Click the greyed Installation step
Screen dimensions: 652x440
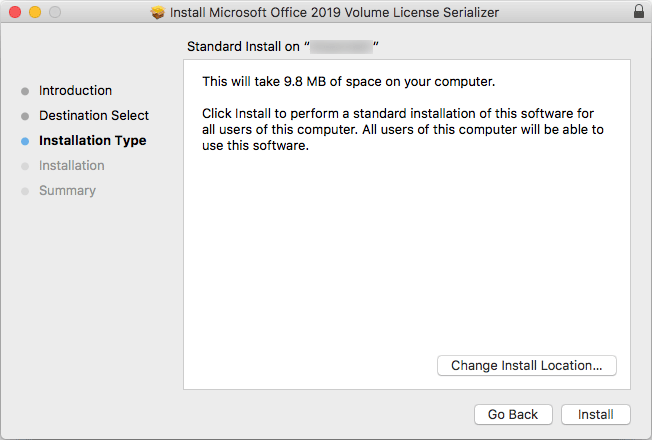tap(72, 165)
